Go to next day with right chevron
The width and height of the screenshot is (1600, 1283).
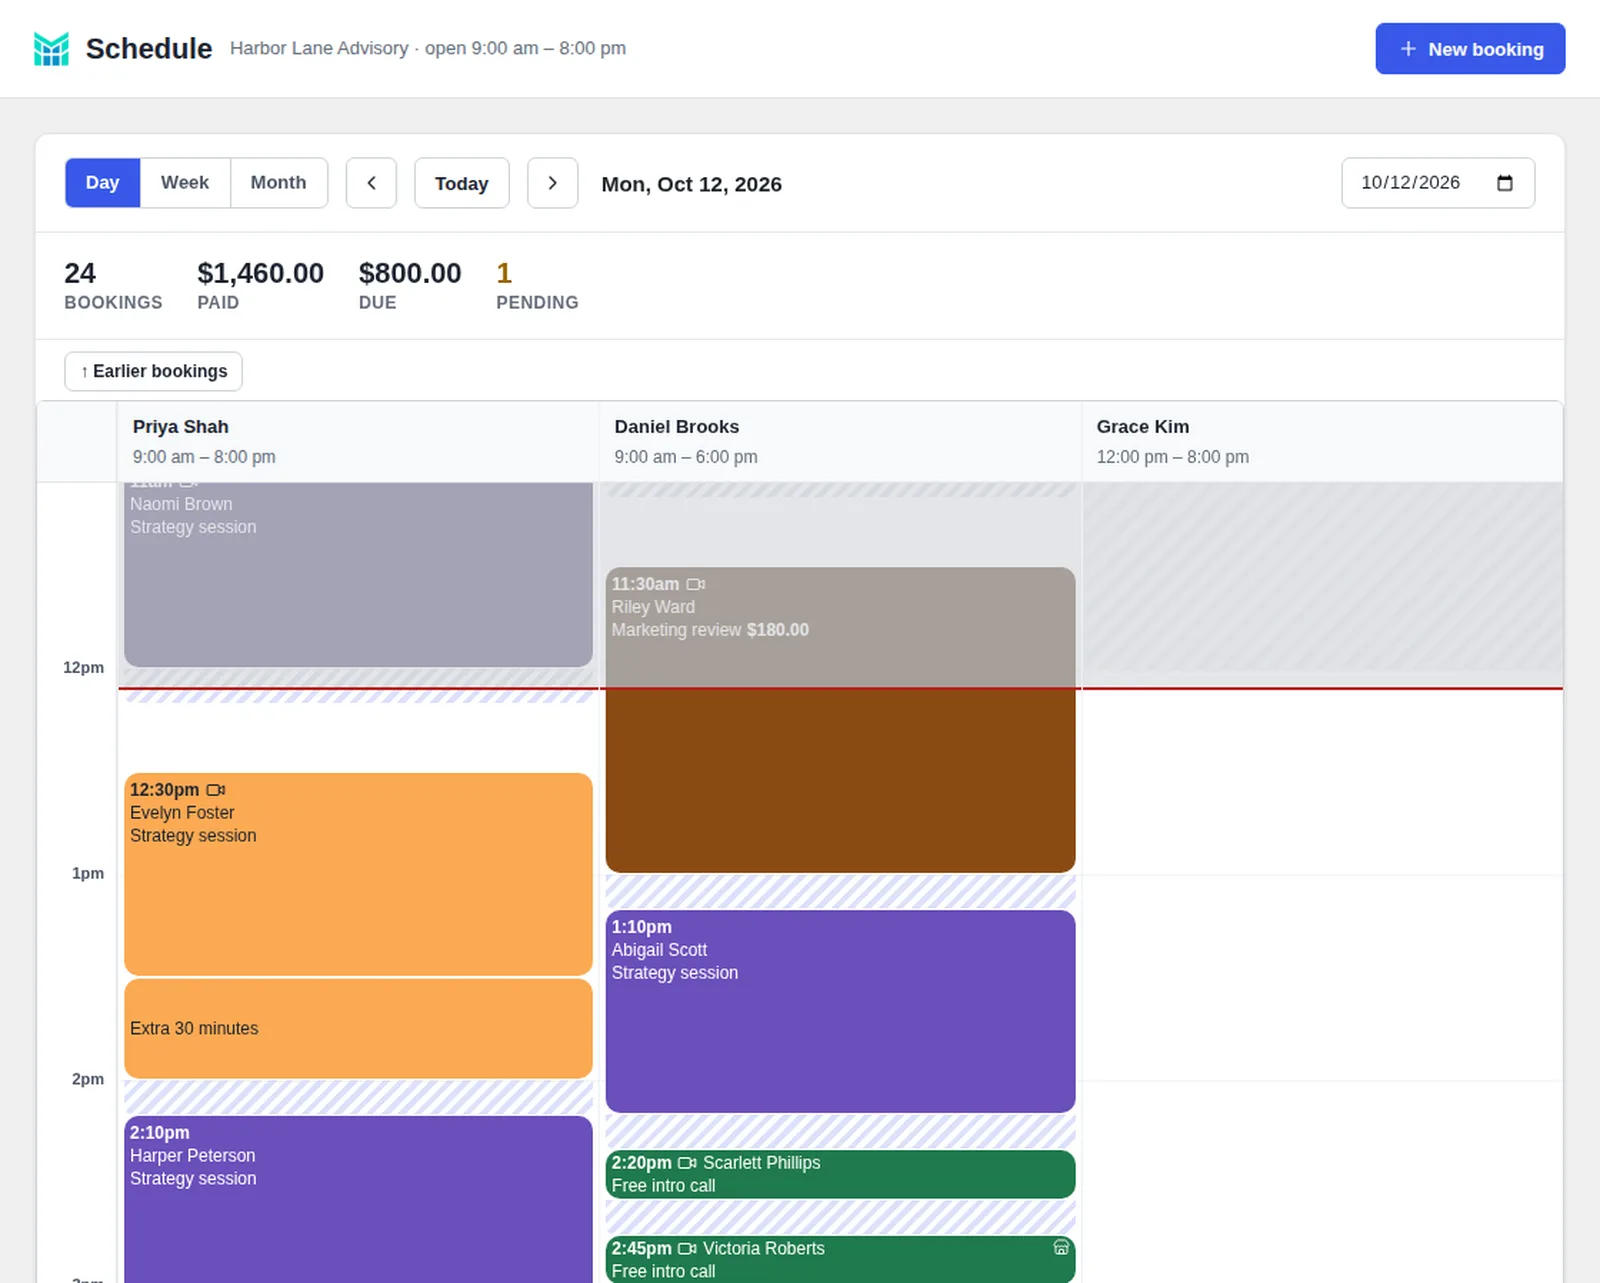pyautogui.click(x=552, y=183)
